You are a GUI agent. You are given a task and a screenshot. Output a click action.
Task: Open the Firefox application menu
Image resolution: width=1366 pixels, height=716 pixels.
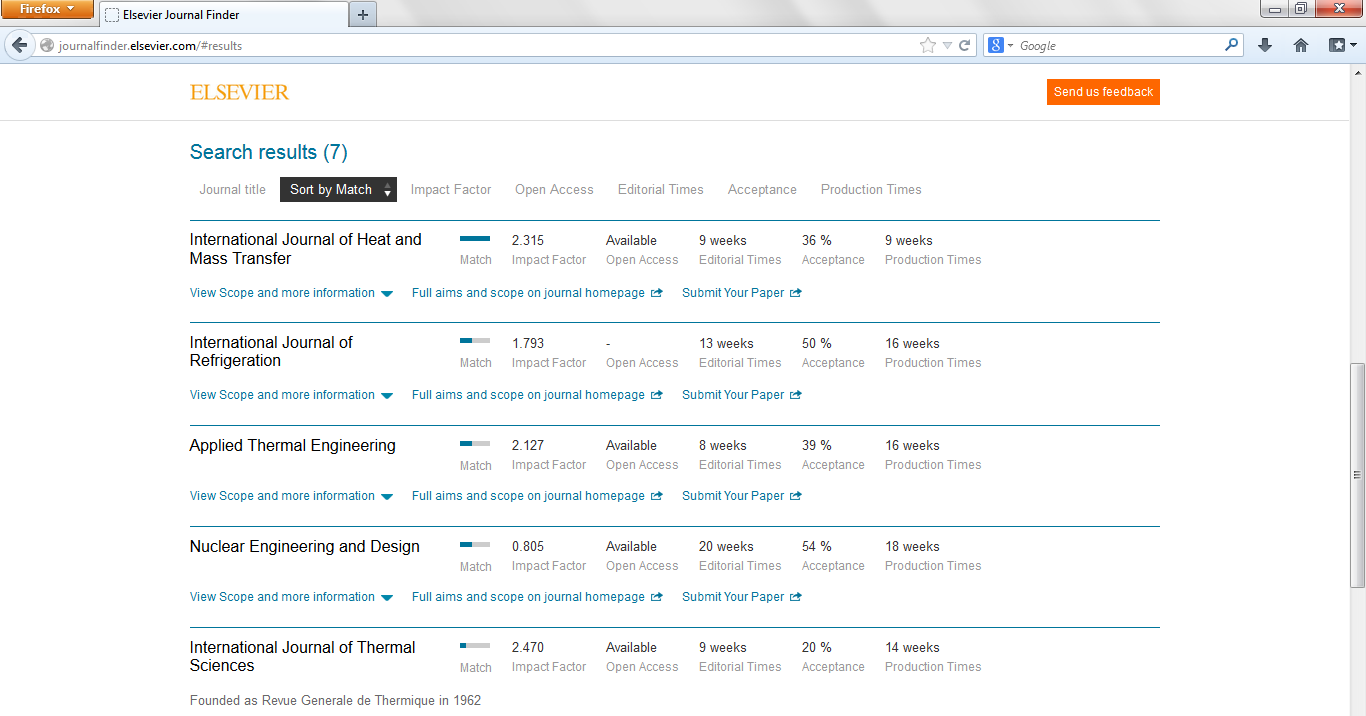[x=47, y=10]
